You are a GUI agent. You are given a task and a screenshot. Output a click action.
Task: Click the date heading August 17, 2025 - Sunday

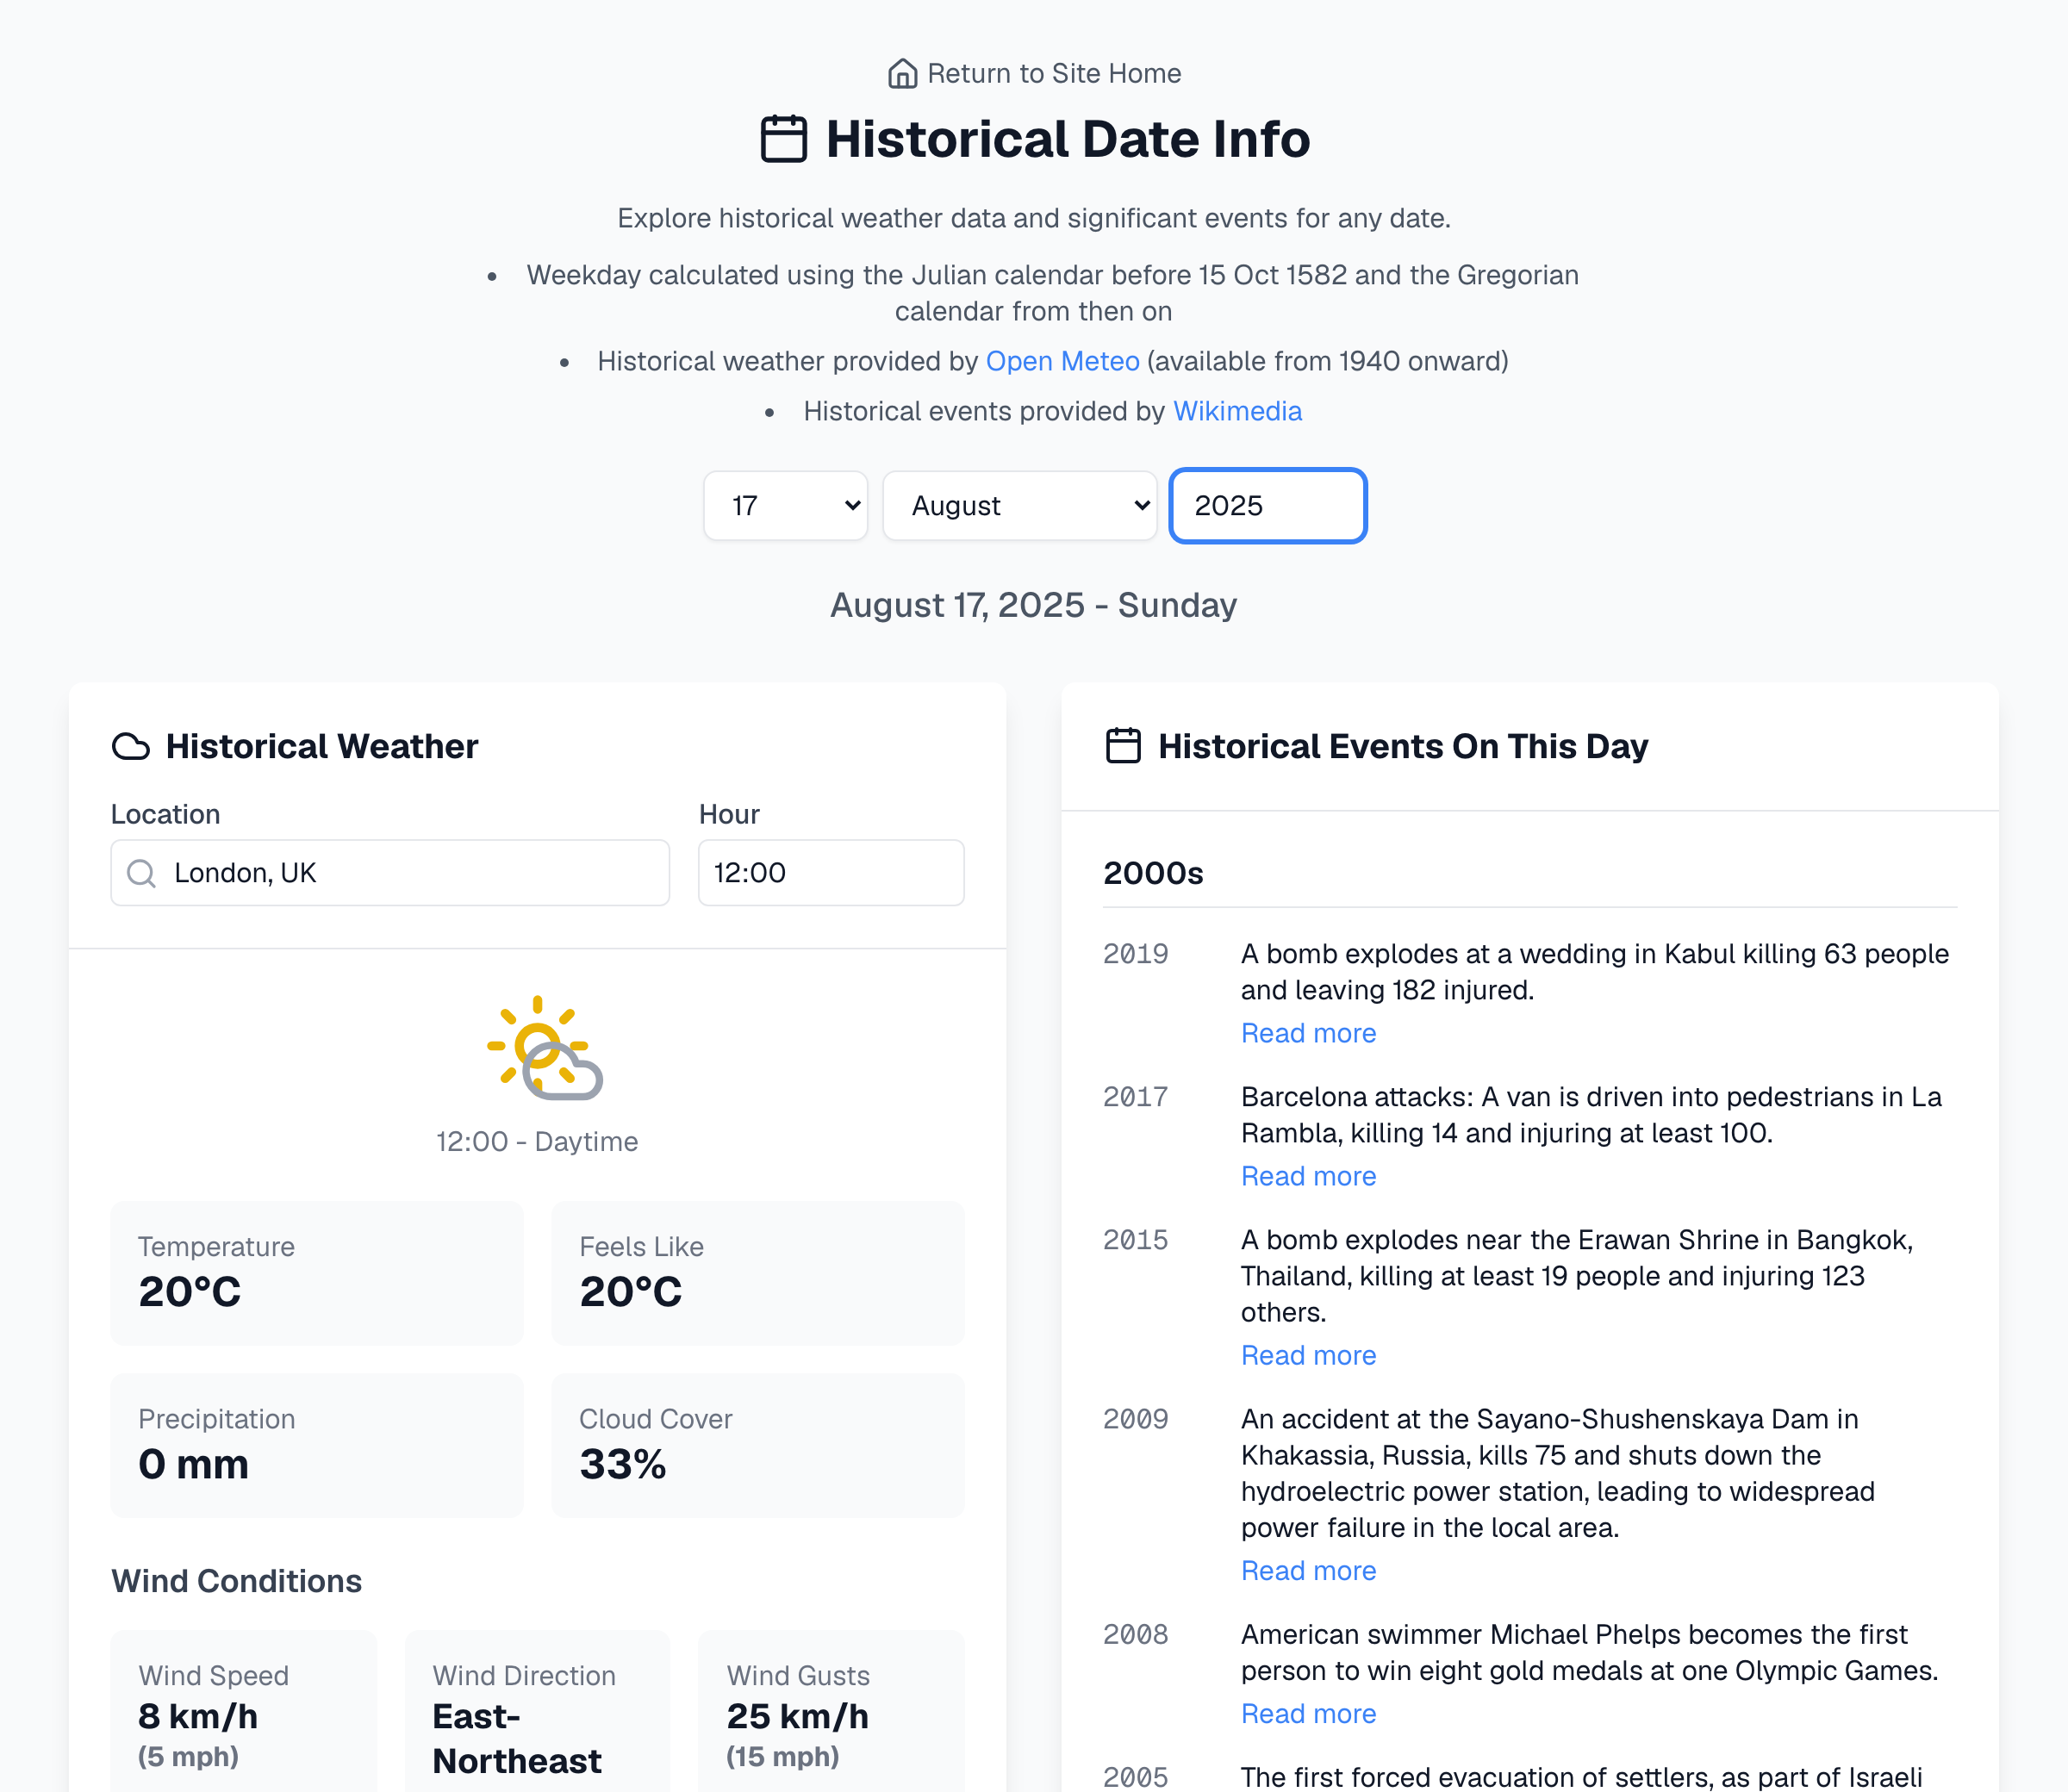tap(1034, 606)
